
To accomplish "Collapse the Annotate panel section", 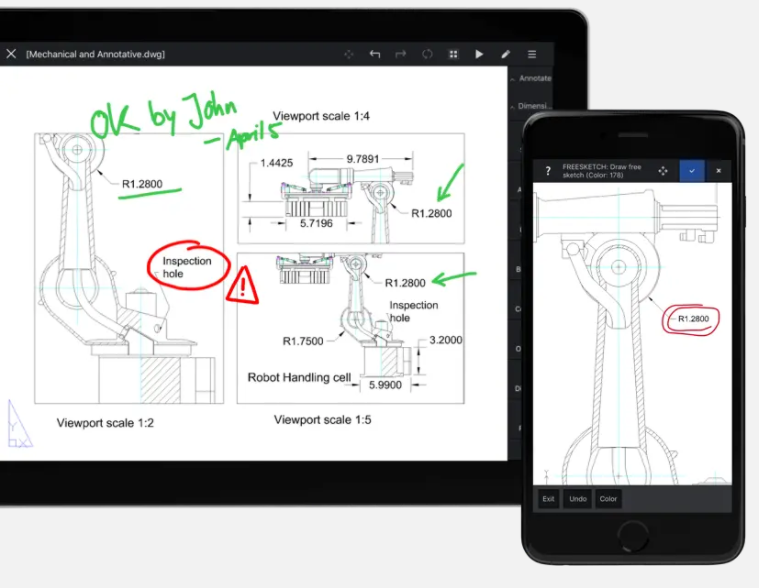I will pos(531,78).
